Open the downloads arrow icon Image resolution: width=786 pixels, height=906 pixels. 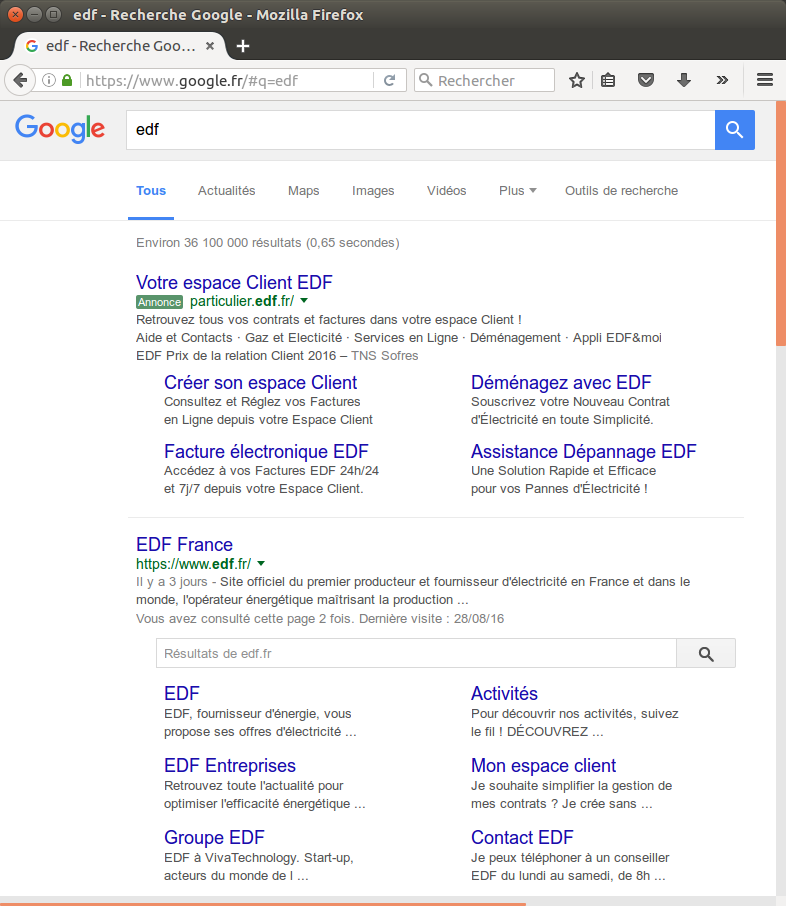pos(684,80)
